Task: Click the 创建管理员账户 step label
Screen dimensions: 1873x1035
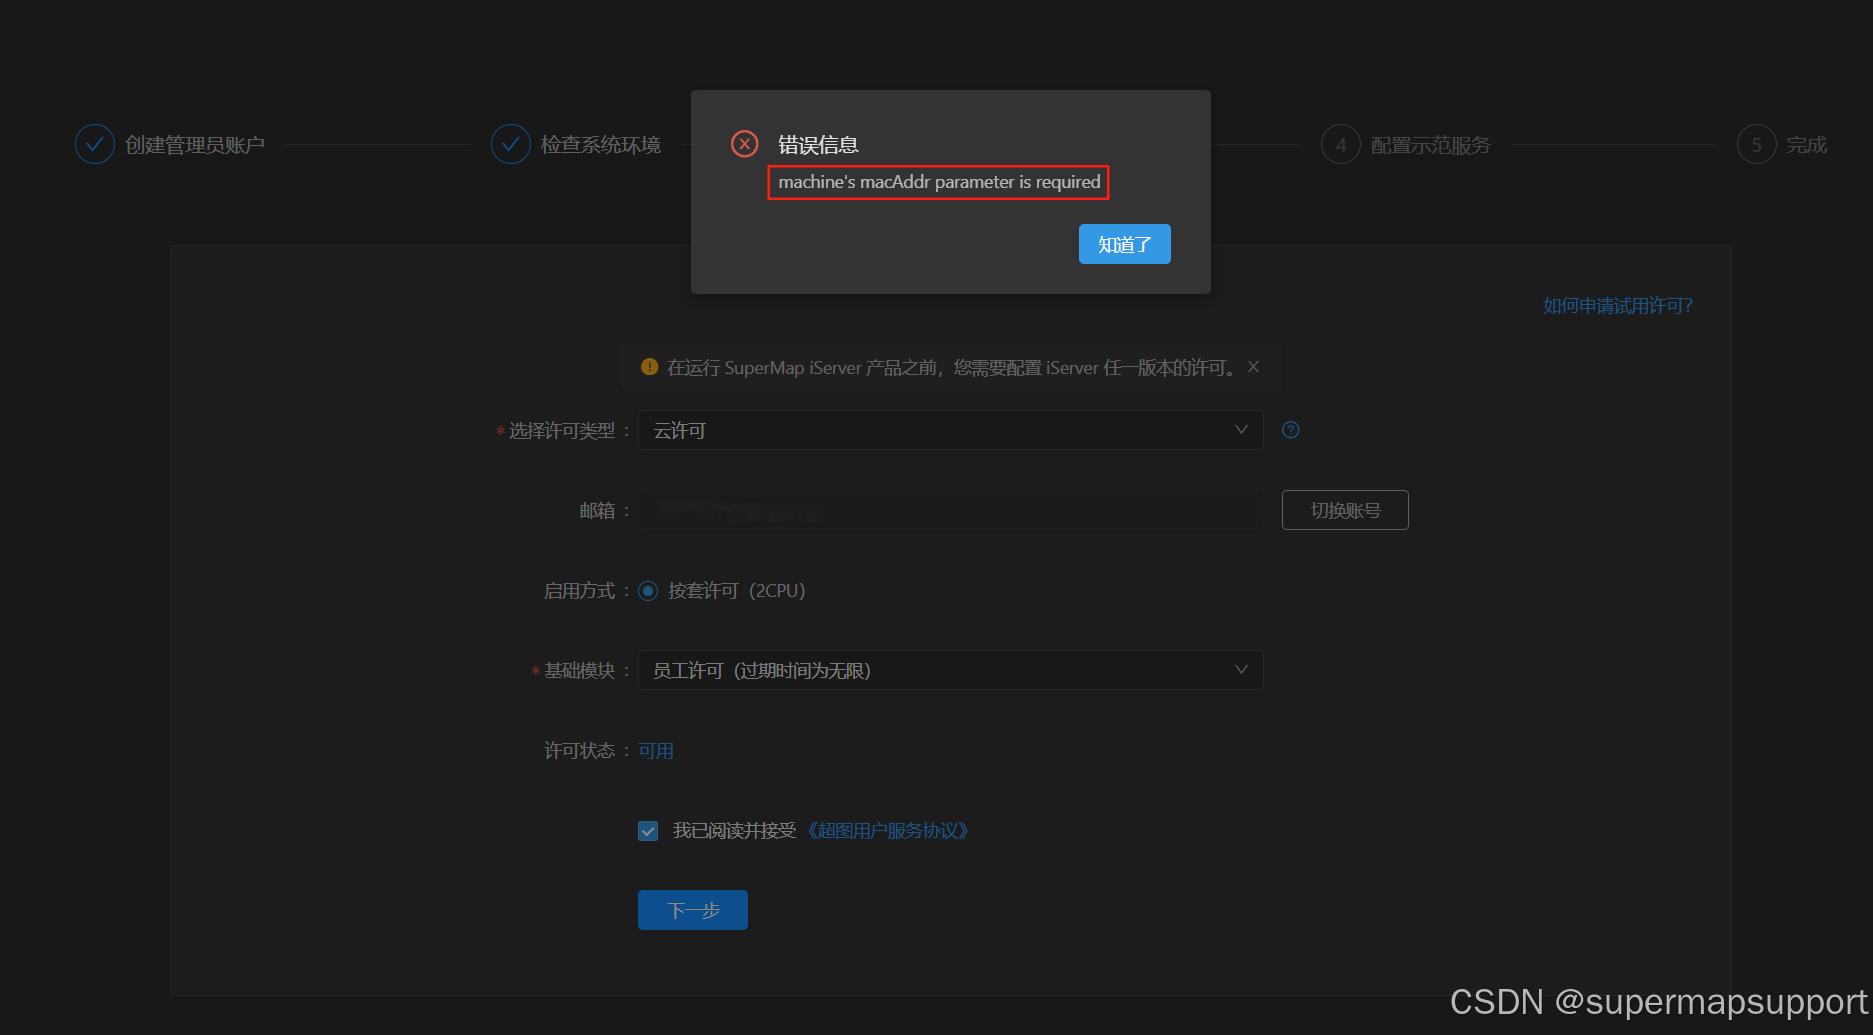Action: [195, 145]
